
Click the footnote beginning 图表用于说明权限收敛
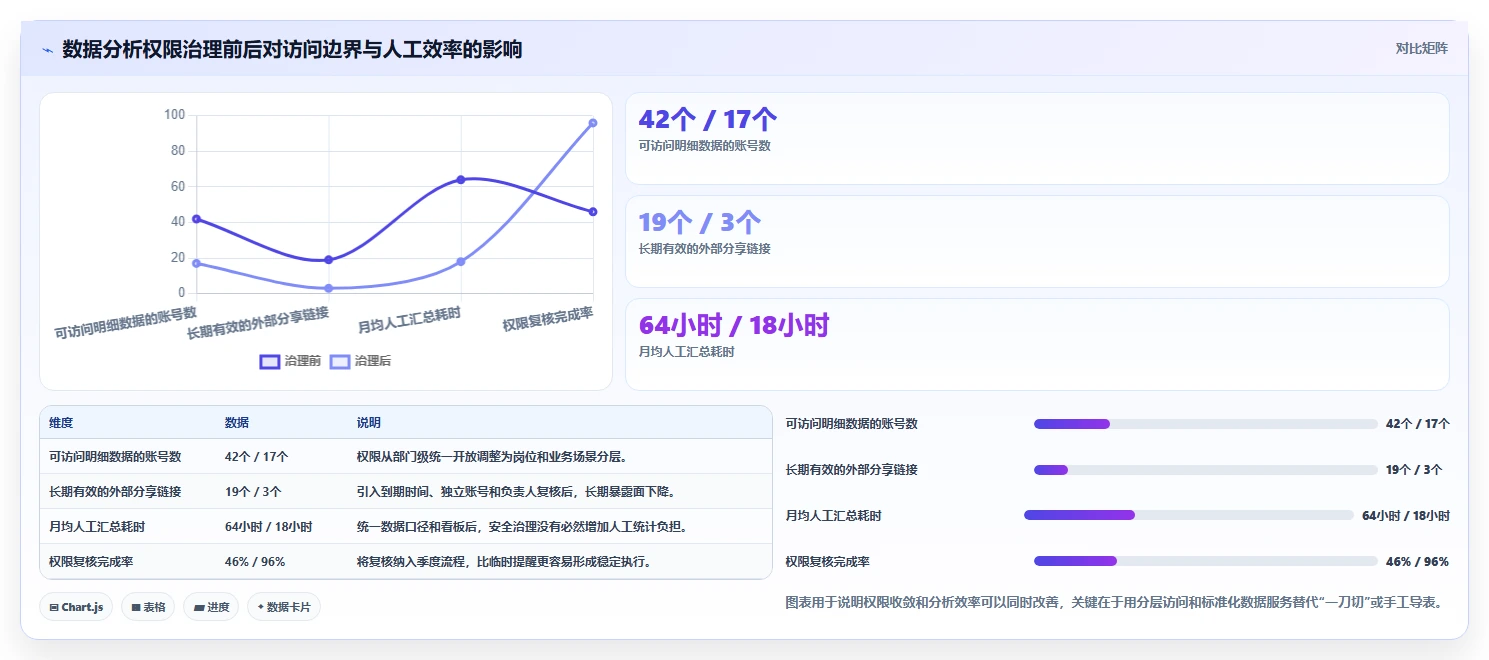(1114, 602)
